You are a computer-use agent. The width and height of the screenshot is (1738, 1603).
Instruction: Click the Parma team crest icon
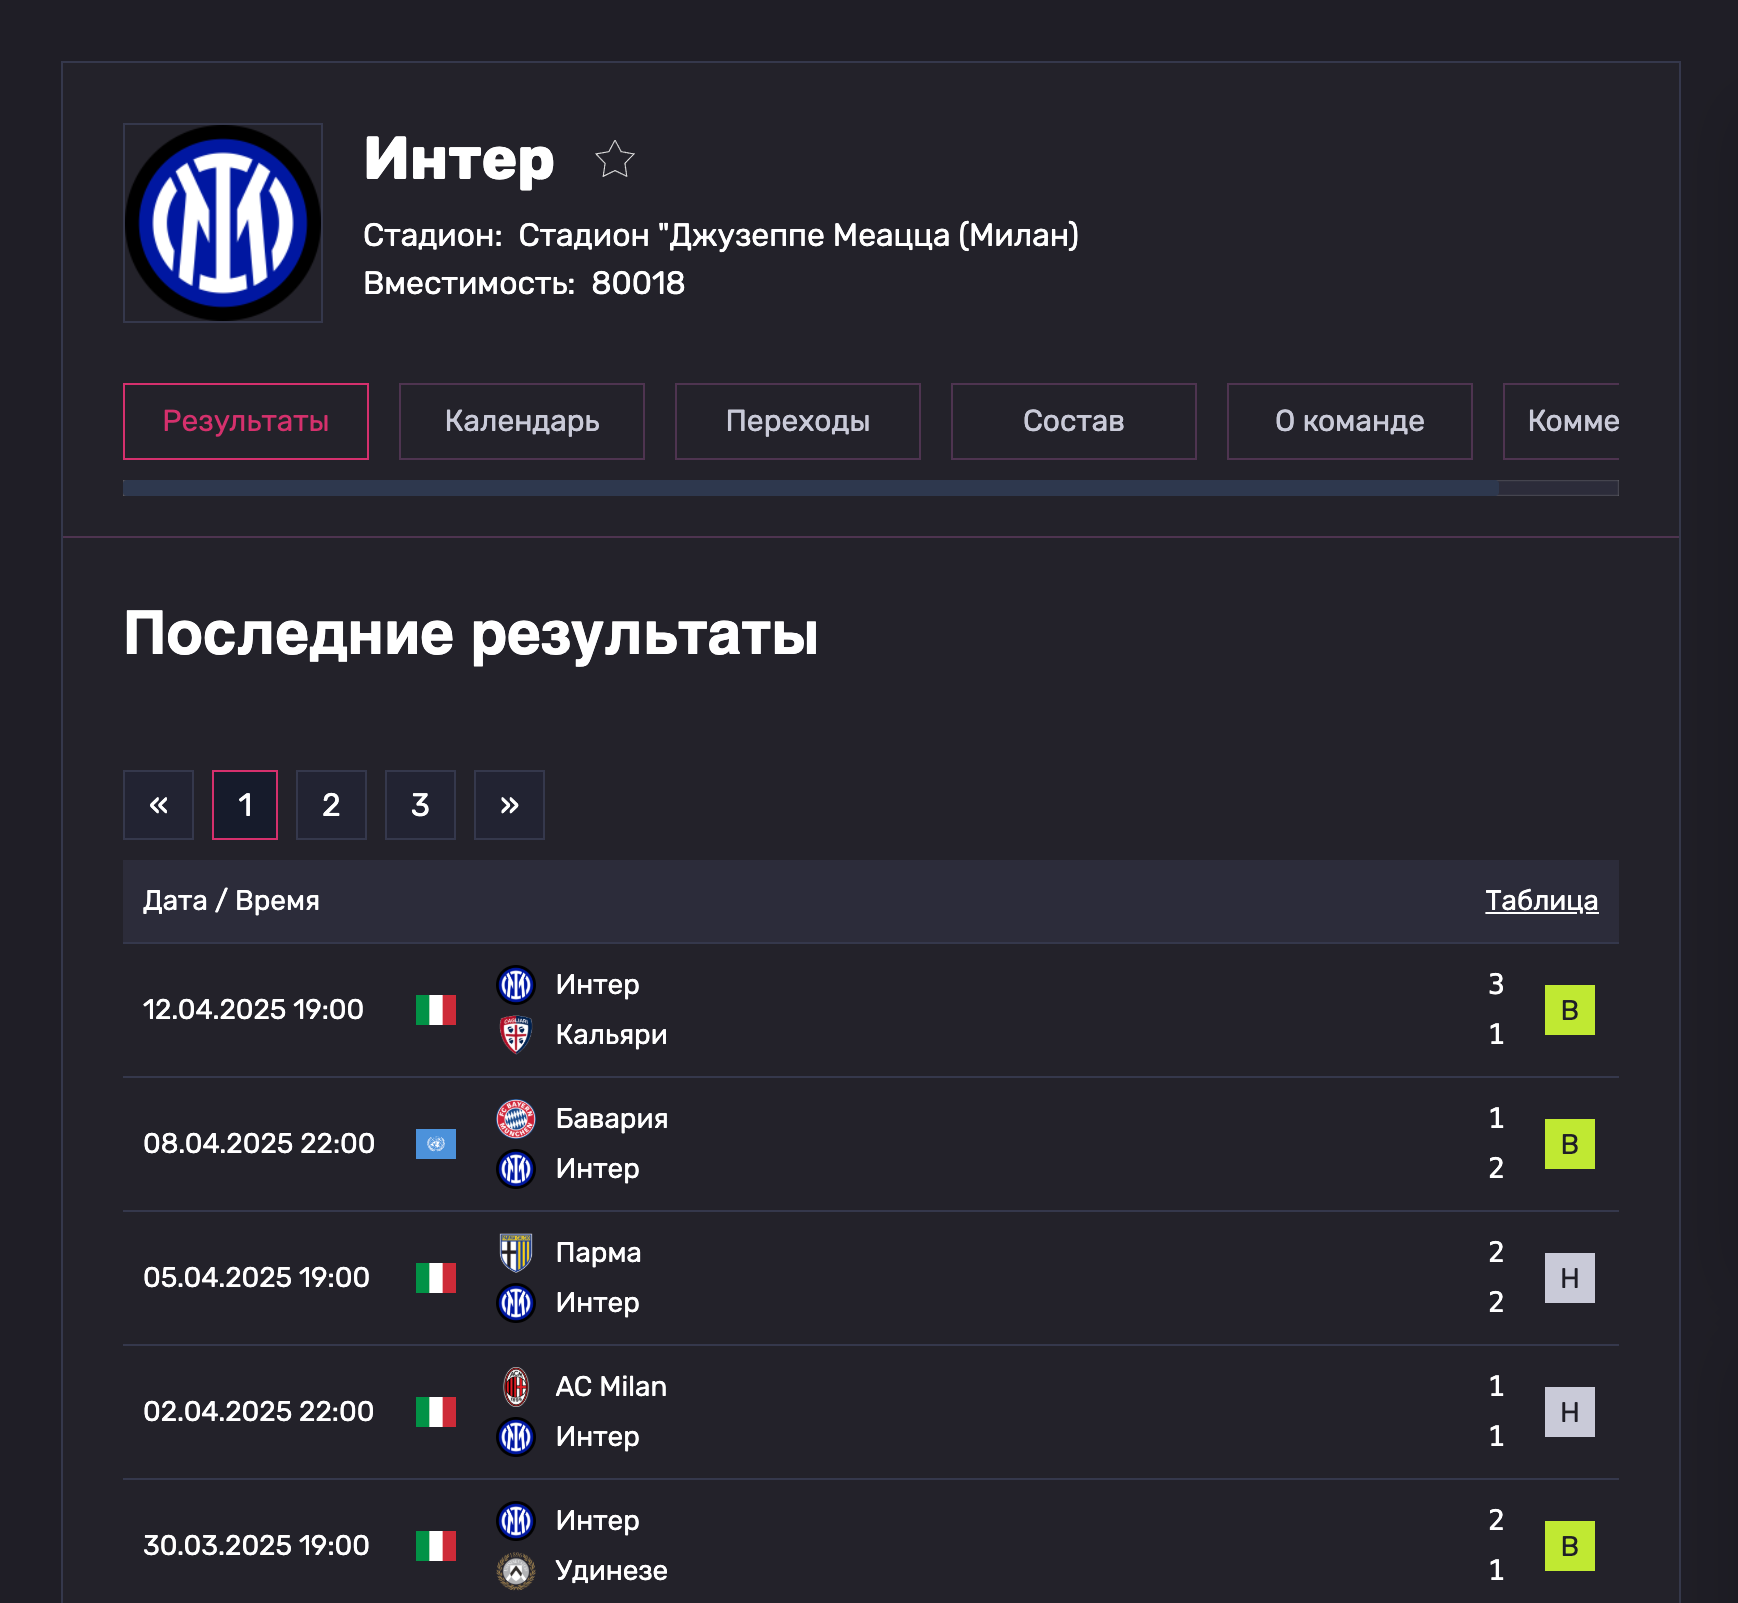click(516, 1252)
